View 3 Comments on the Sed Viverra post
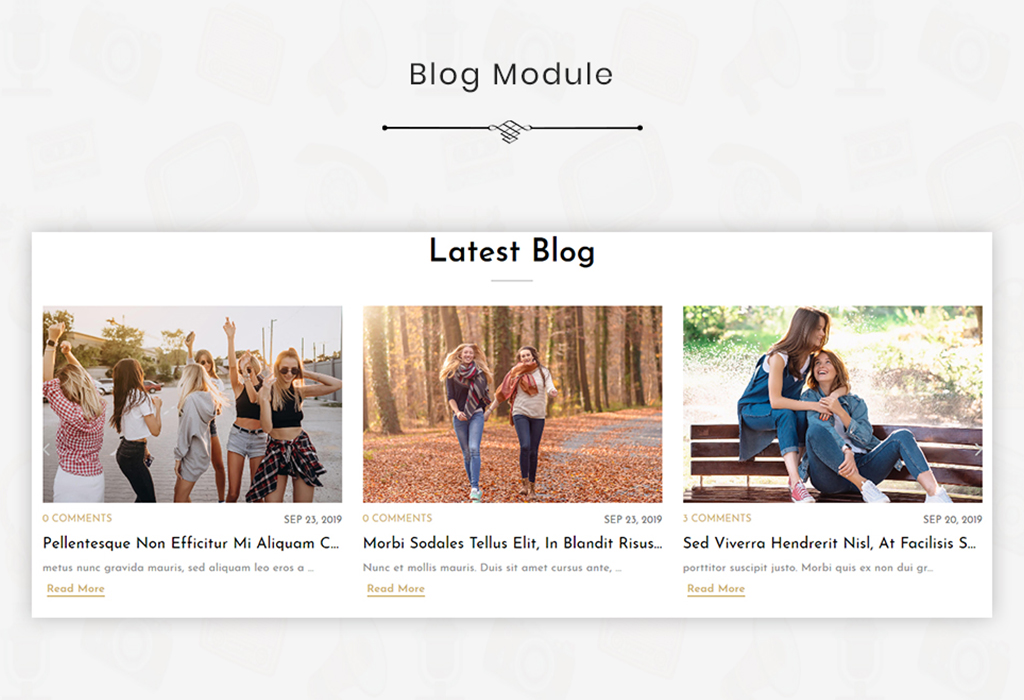 pyautogui.click(x=717, y=518)
